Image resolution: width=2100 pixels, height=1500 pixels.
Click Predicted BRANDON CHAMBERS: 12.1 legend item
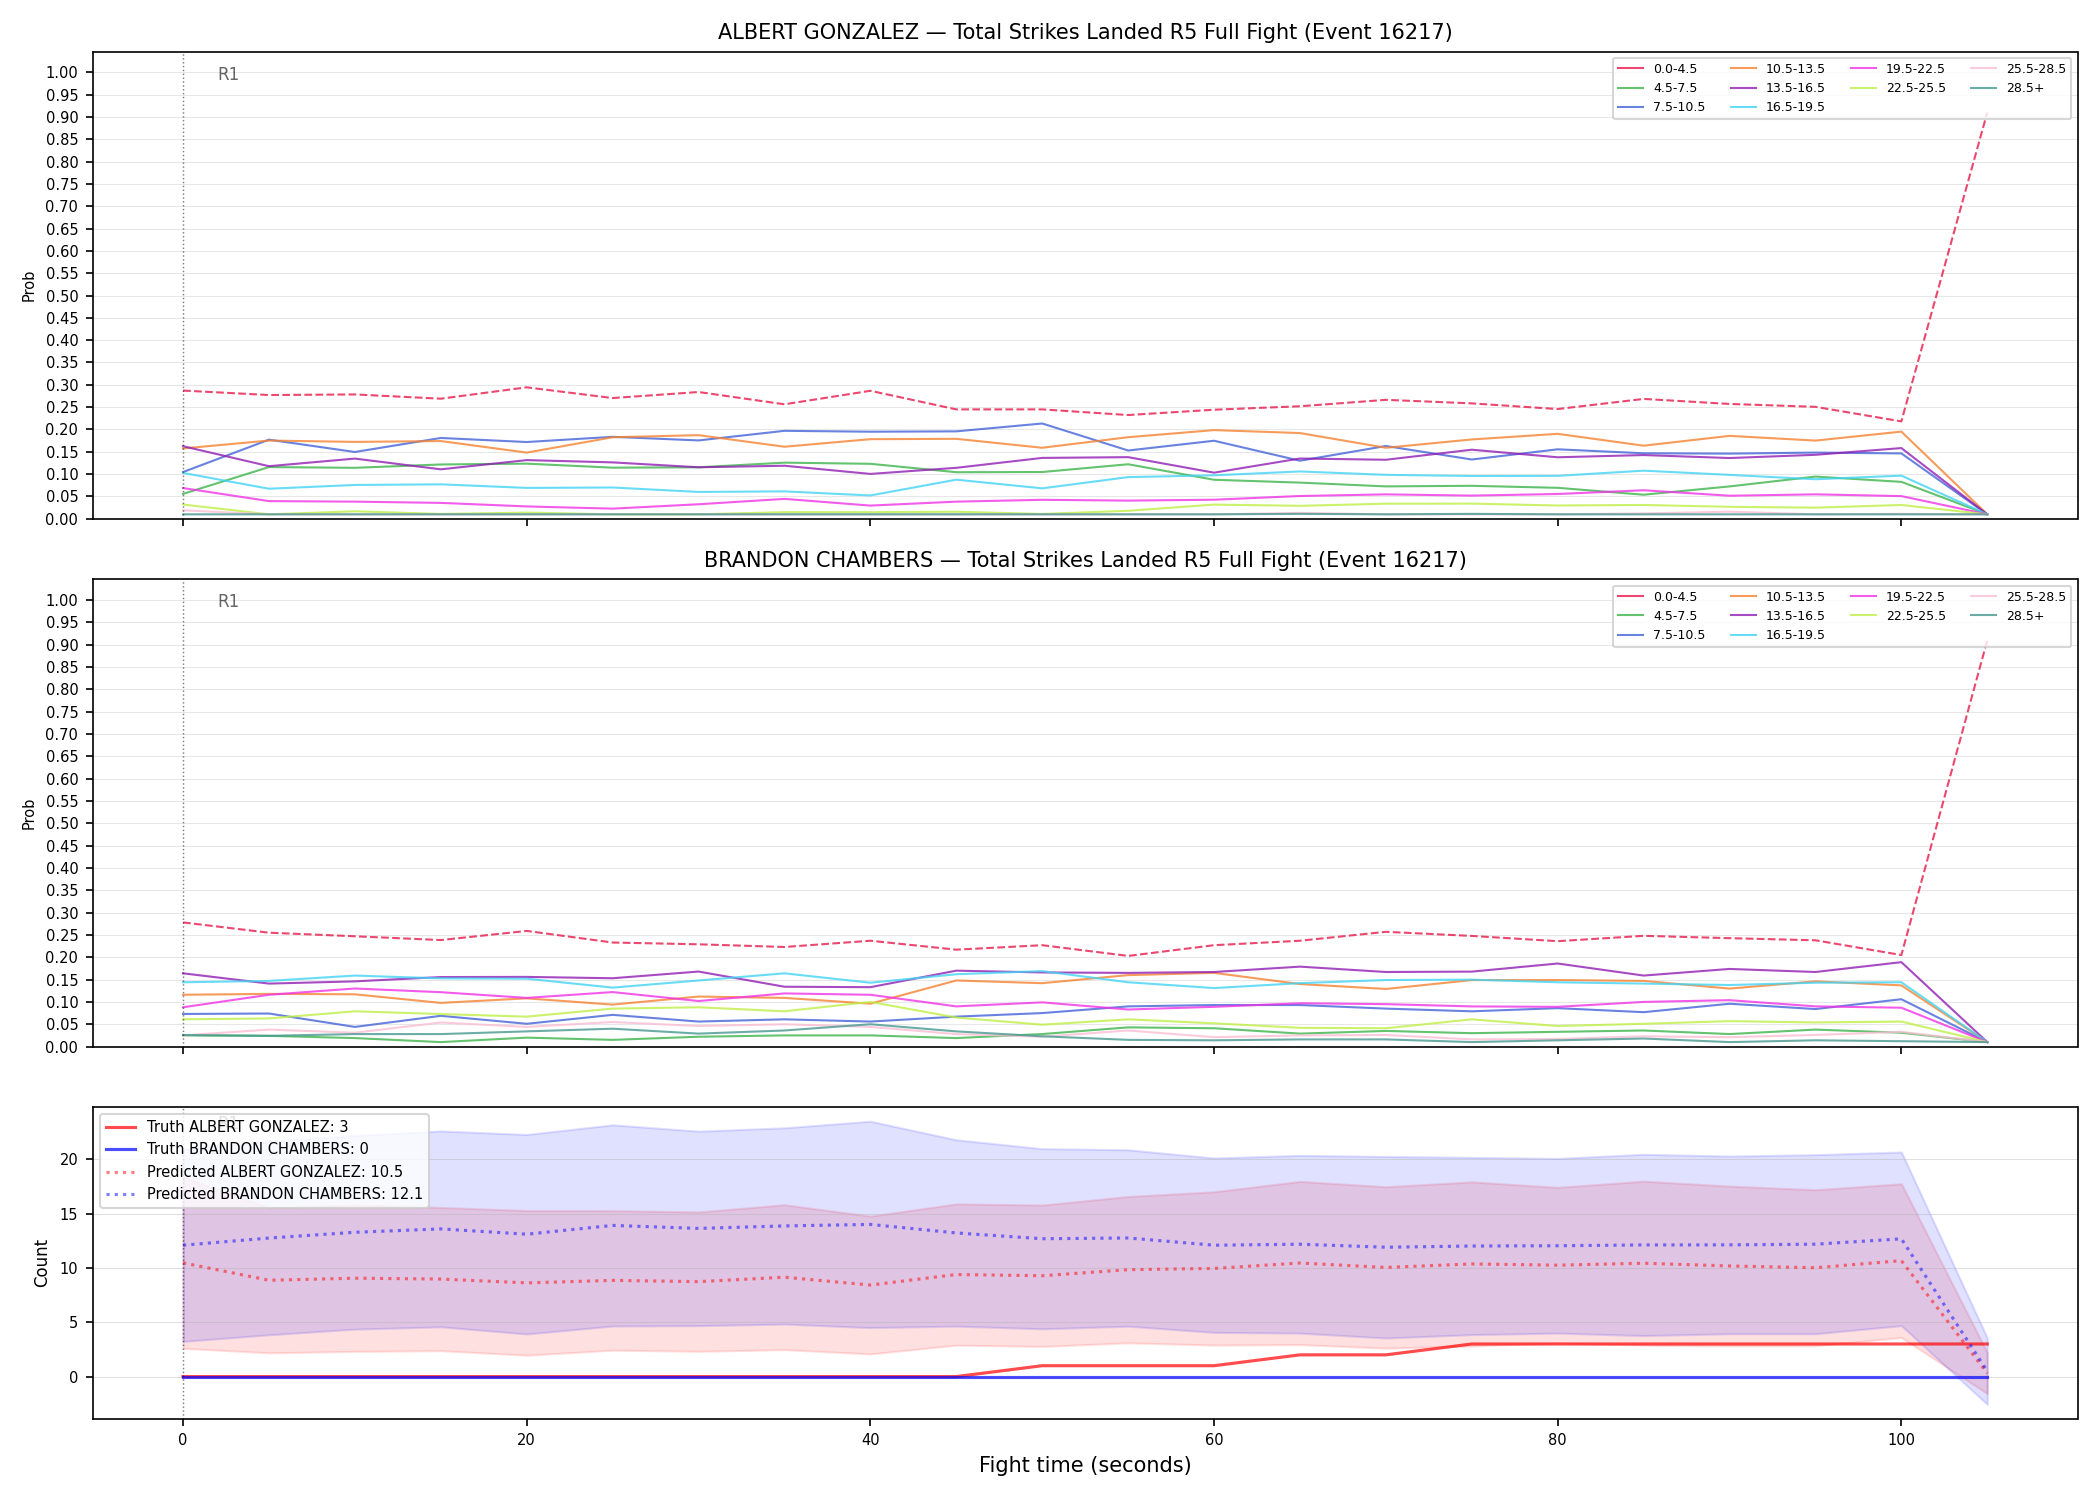click(264, 1194)
